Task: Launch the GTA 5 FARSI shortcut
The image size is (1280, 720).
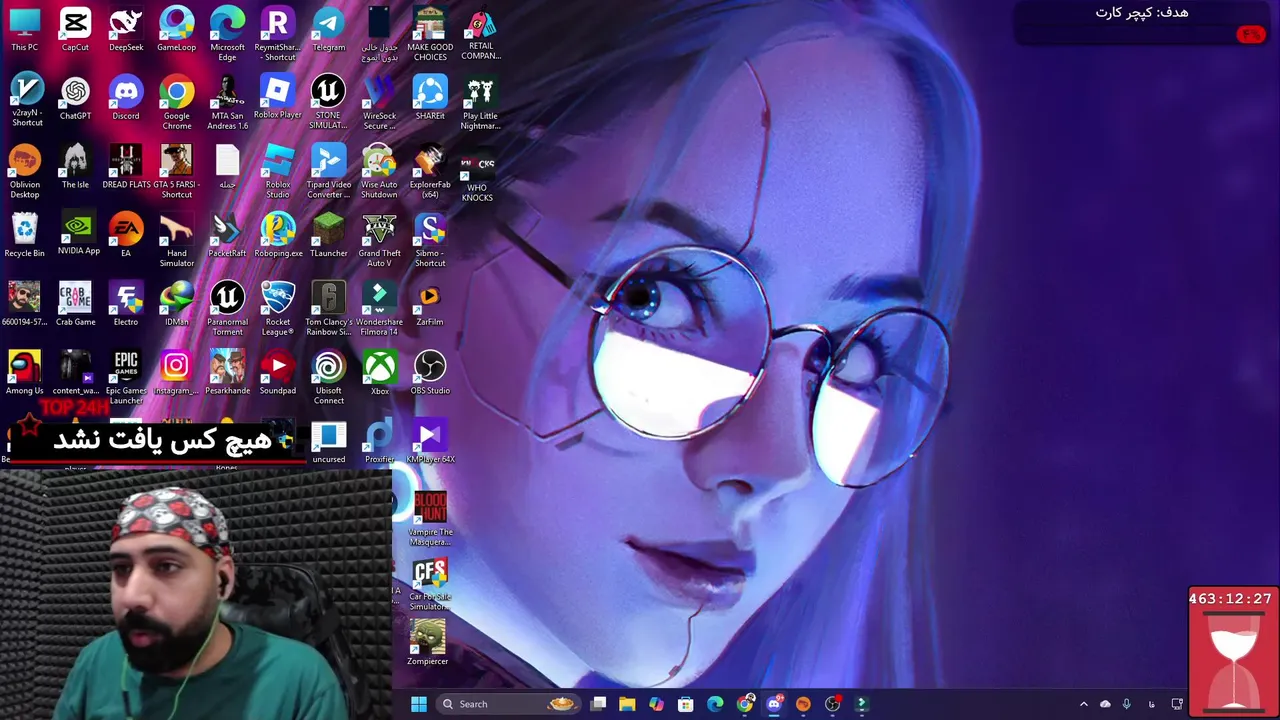Action: 176,171
